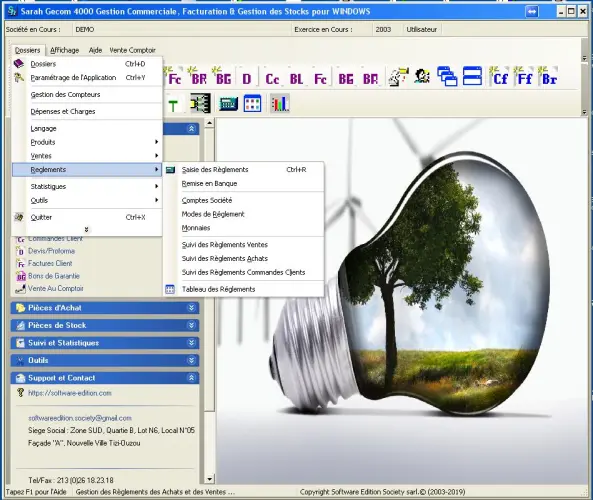Click the sidebar scrollbar down arrow
The width and height of the screenshot is (593, 500).
(210, 479)
